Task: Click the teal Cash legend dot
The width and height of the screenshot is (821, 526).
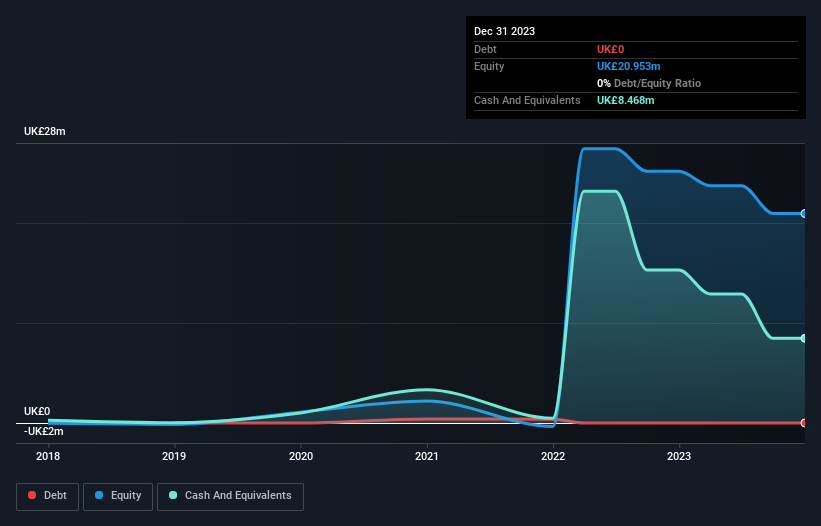Action: pos(173,495)
